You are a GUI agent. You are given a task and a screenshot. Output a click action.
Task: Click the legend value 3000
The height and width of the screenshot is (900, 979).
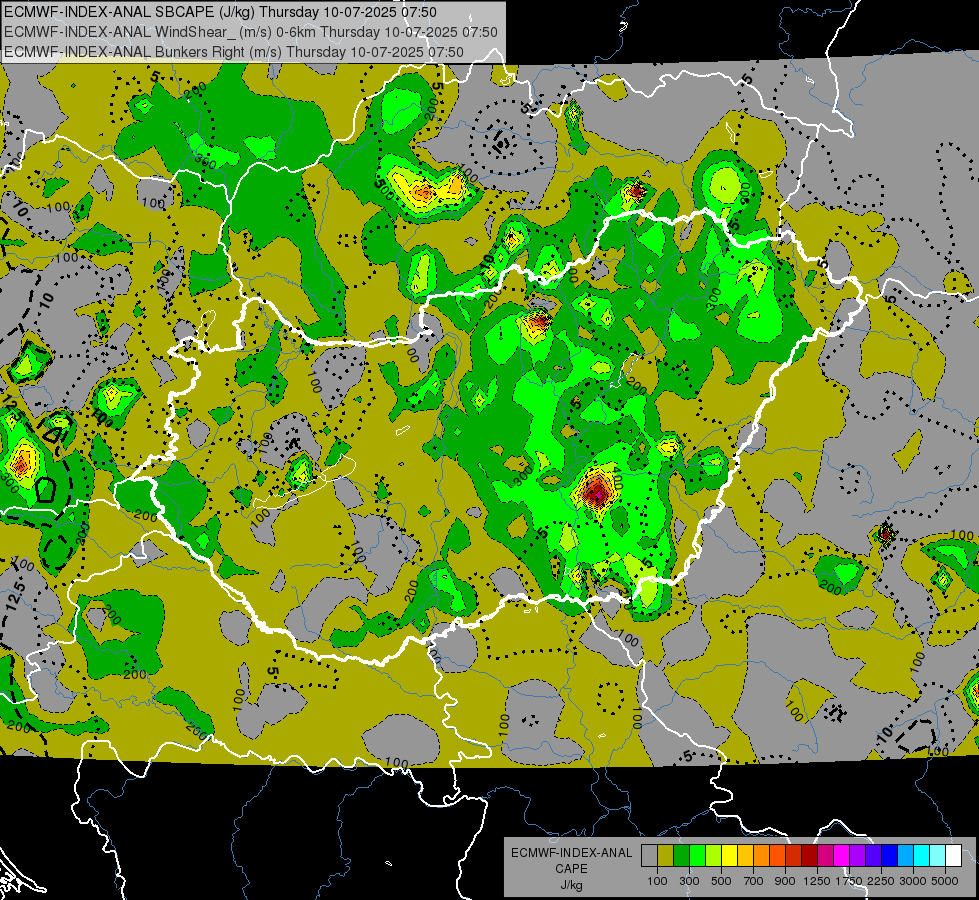click(x=913, y=881)
